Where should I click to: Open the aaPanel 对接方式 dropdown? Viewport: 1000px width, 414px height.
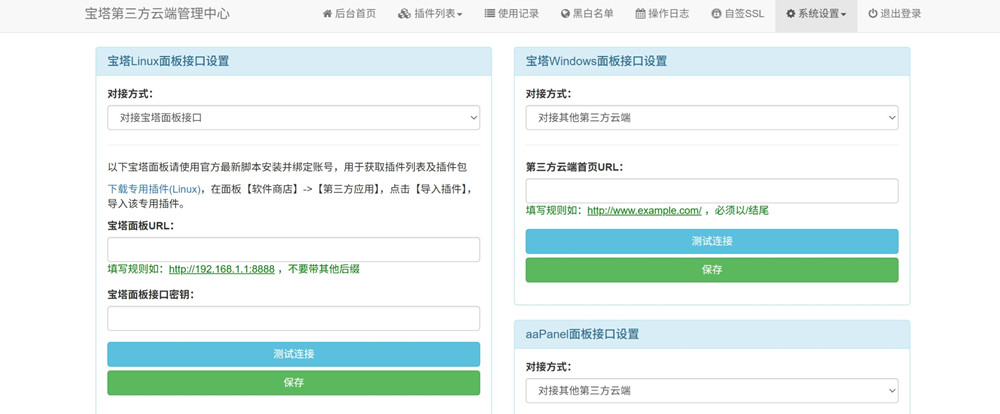coord(711,391)
